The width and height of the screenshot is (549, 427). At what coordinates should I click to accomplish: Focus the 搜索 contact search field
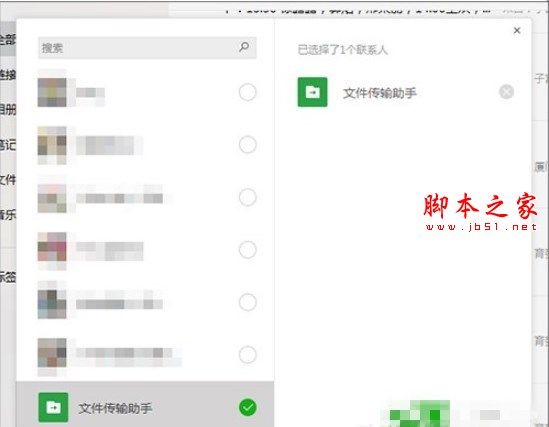(147, 48)
